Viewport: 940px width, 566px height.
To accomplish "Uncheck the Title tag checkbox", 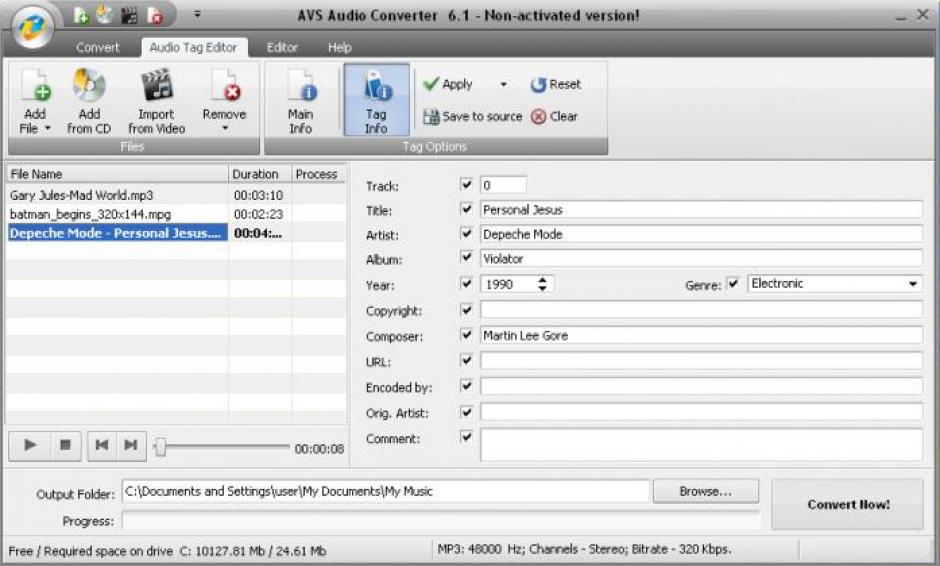I will point(466,210).
